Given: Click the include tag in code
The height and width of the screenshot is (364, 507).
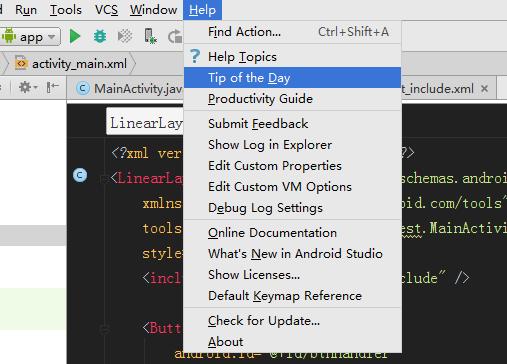Looking at the screenshot, I should point(162,278).
